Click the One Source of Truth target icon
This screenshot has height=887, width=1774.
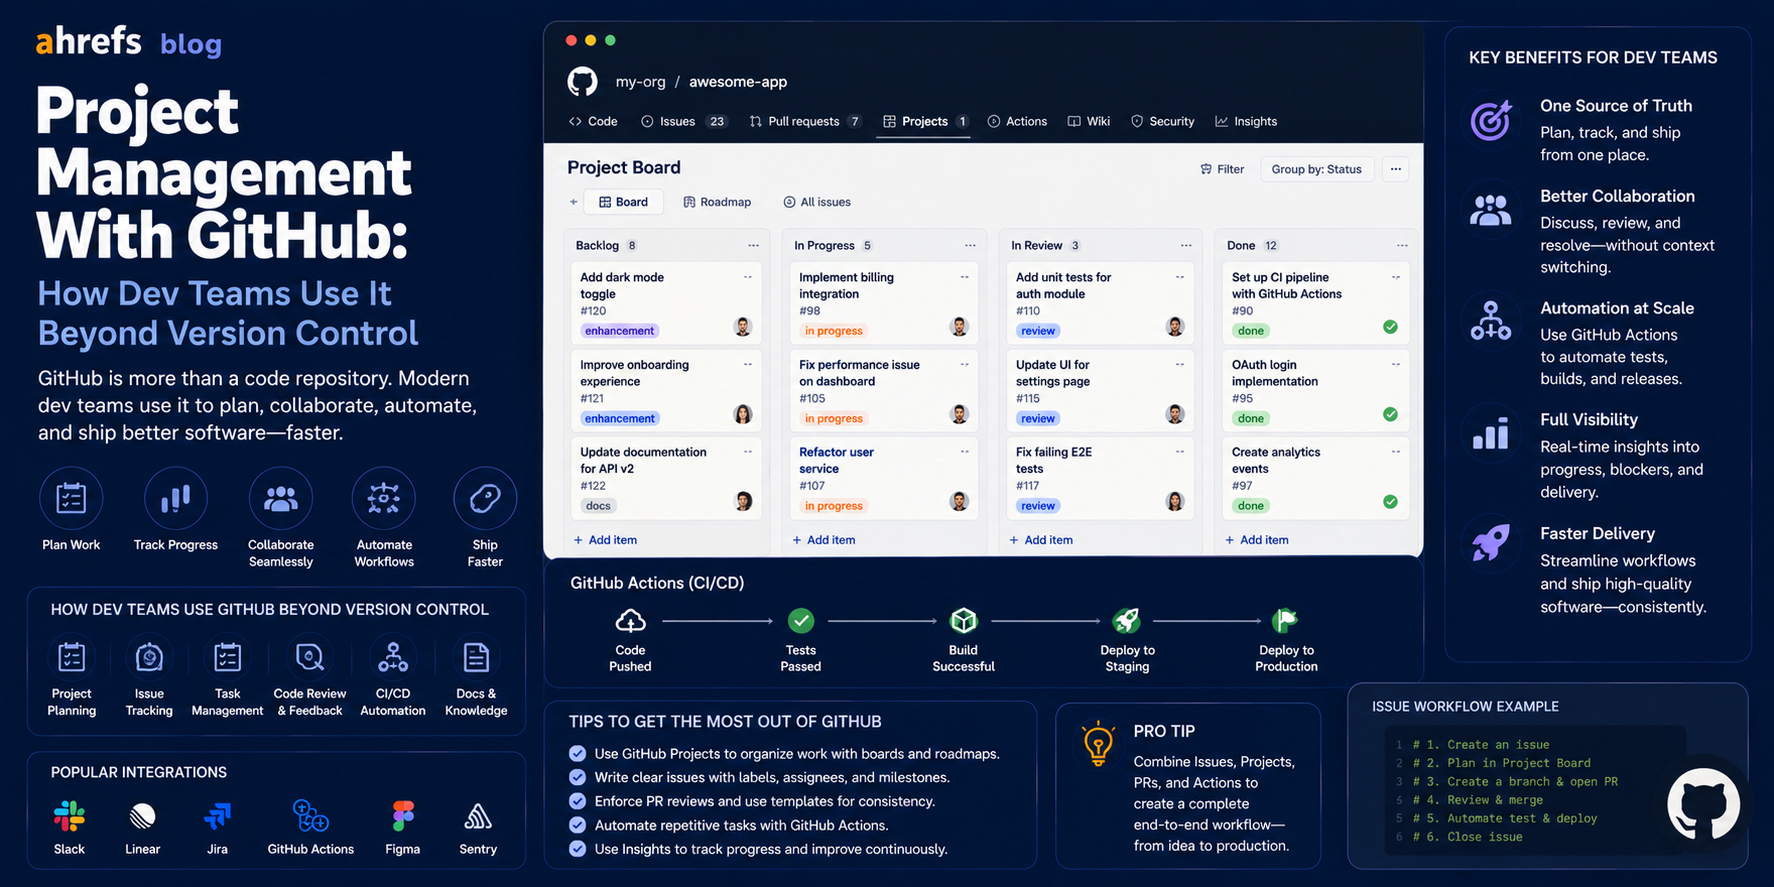tap(1491, 120)
